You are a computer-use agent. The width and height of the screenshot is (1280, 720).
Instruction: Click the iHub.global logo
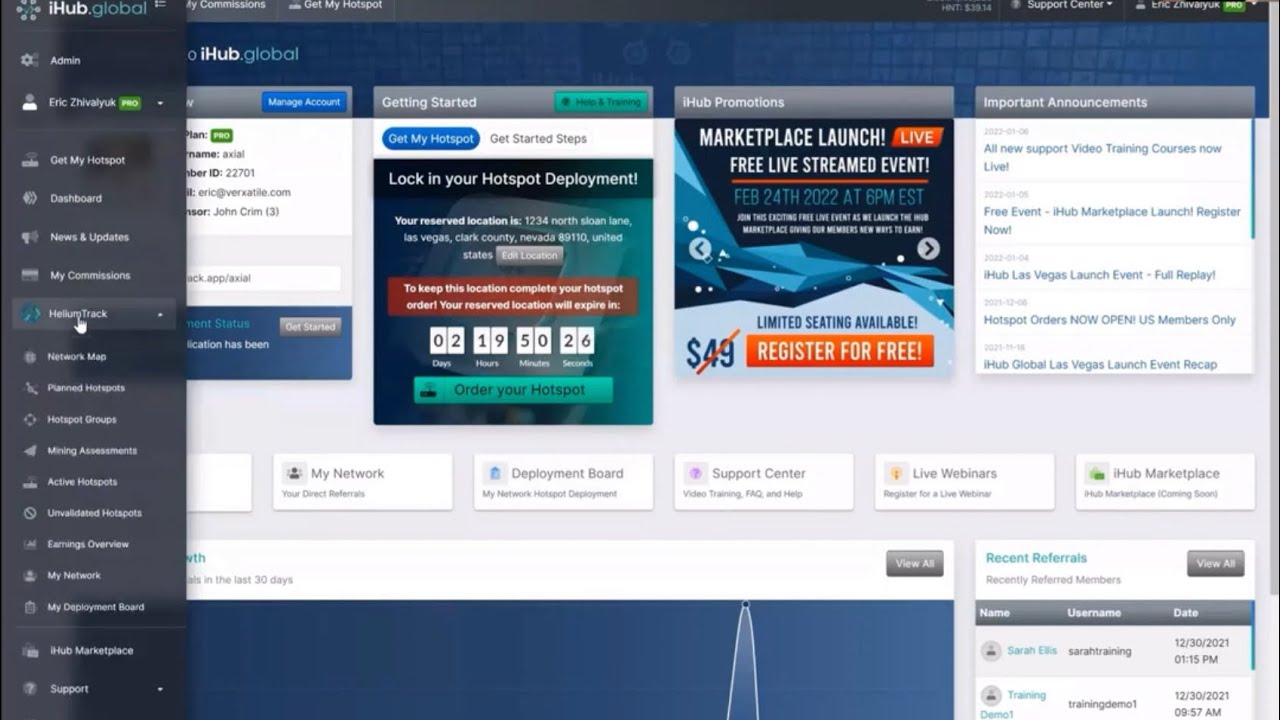click(82, 9)
